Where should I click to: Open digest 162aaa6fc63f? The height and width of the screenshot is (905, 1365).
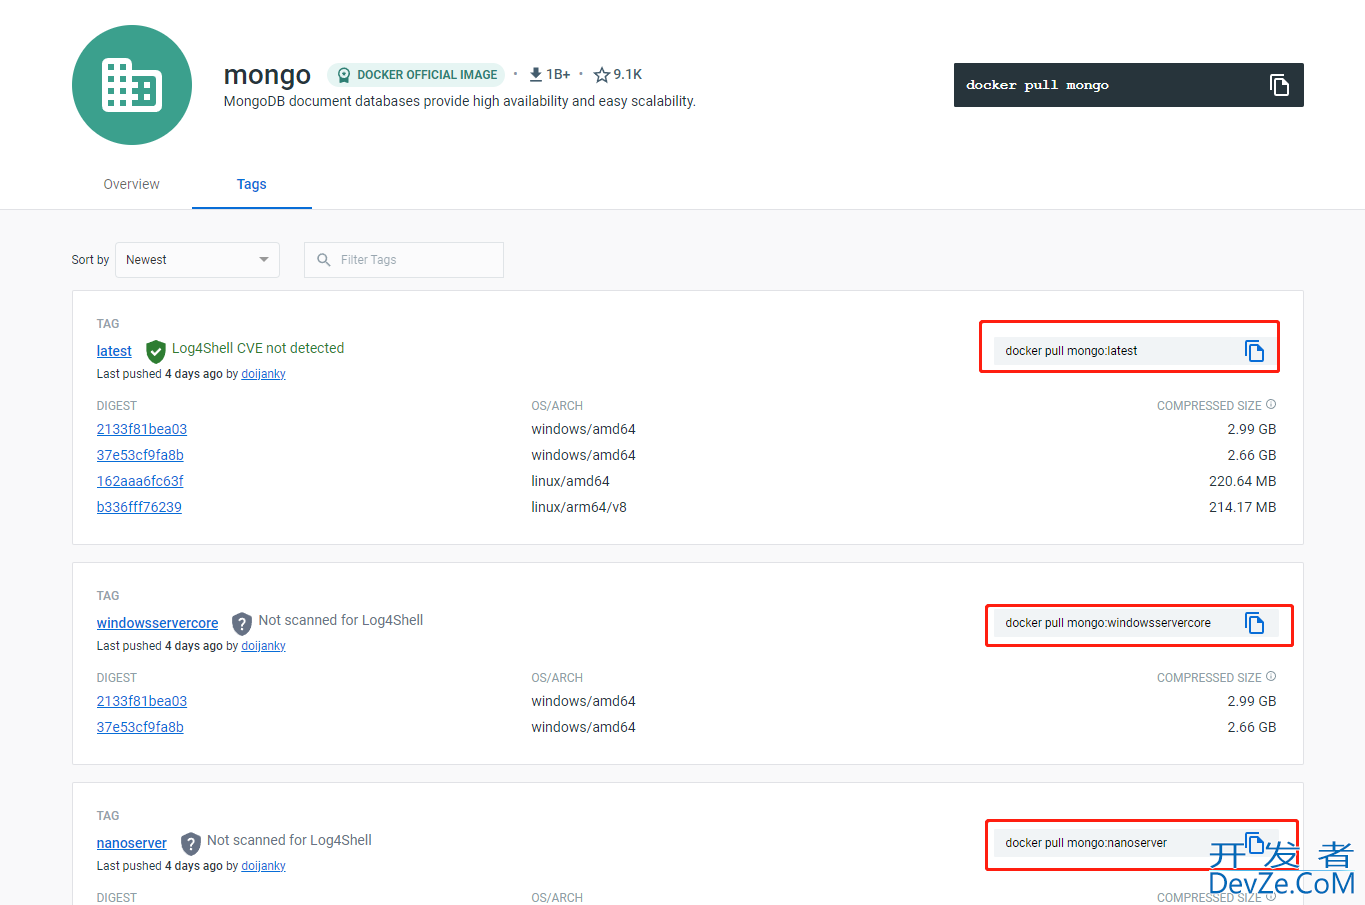tap(140, 481)
